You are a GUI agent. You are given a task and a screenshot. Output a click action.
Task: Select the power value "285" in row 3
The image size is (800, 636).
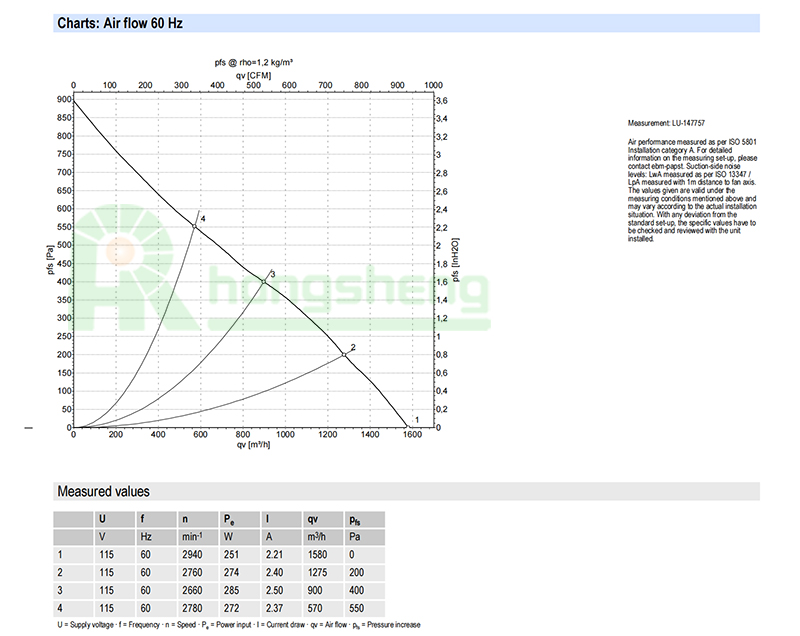(x=231, y=591)
